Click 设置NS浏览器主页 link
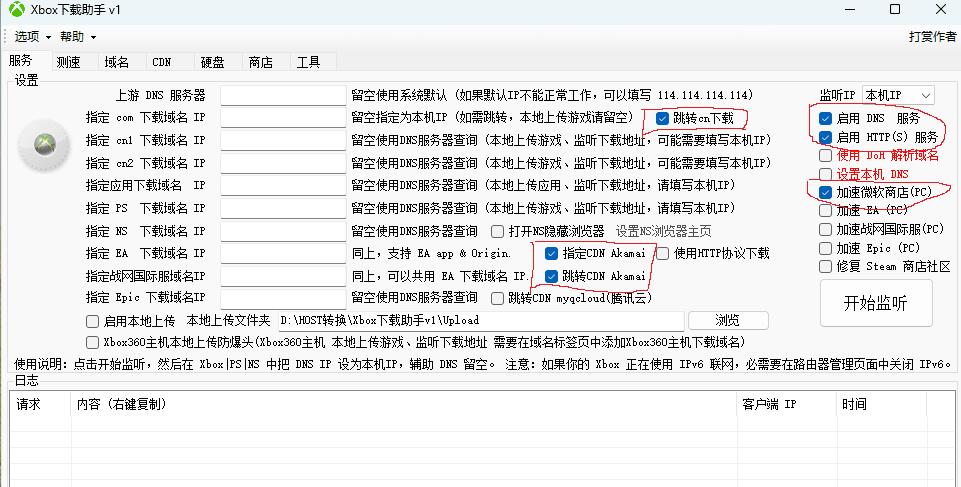The width and height of the screenshot is (961, 487). tap(664, 232)
